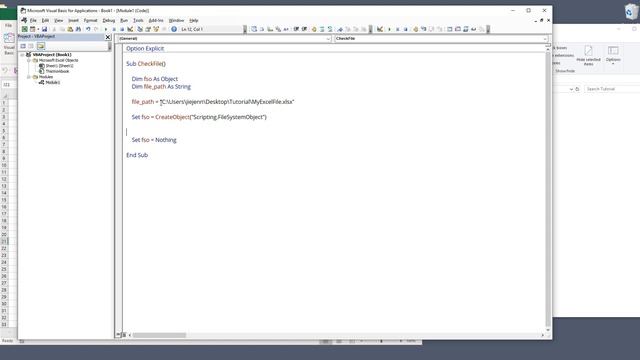This screenshot has width=640, height=360.
Task: Click the Reset stop icon in the Standard toolbar
Action: (122, 29)
